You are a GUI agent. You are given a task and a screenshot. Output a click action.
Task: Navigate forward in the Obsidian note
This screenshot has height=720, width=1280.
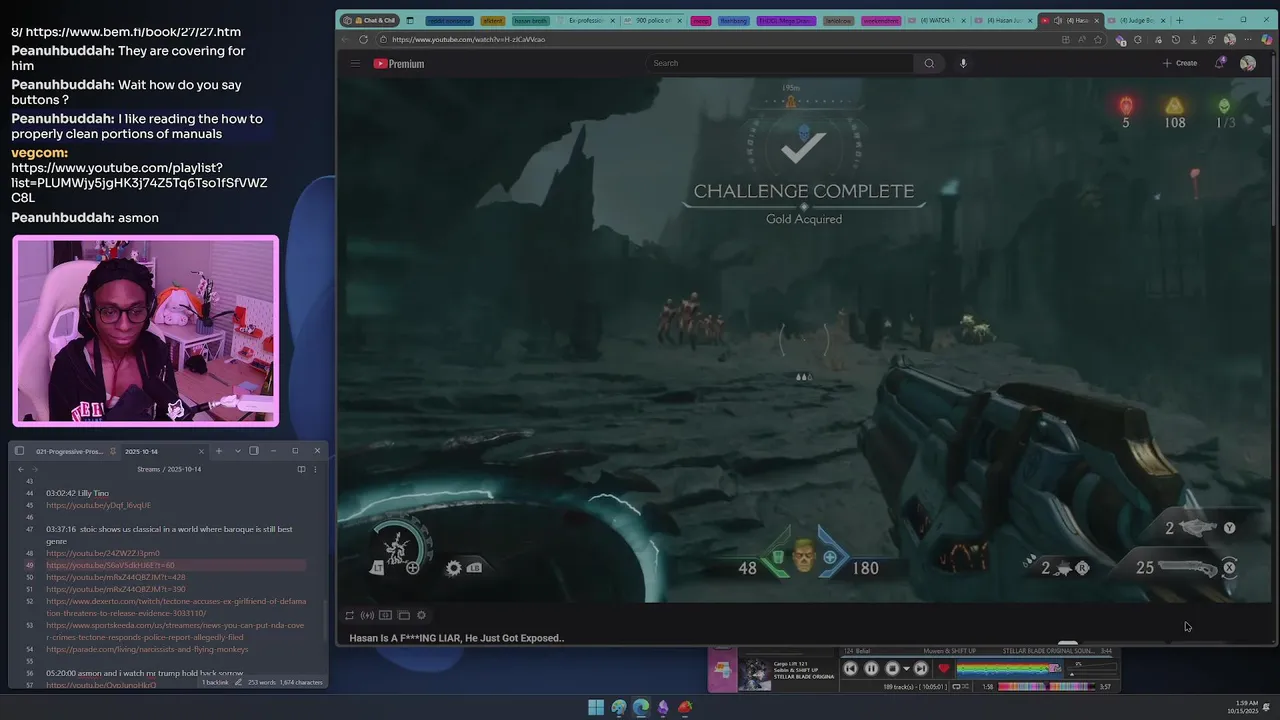(35, 469)
